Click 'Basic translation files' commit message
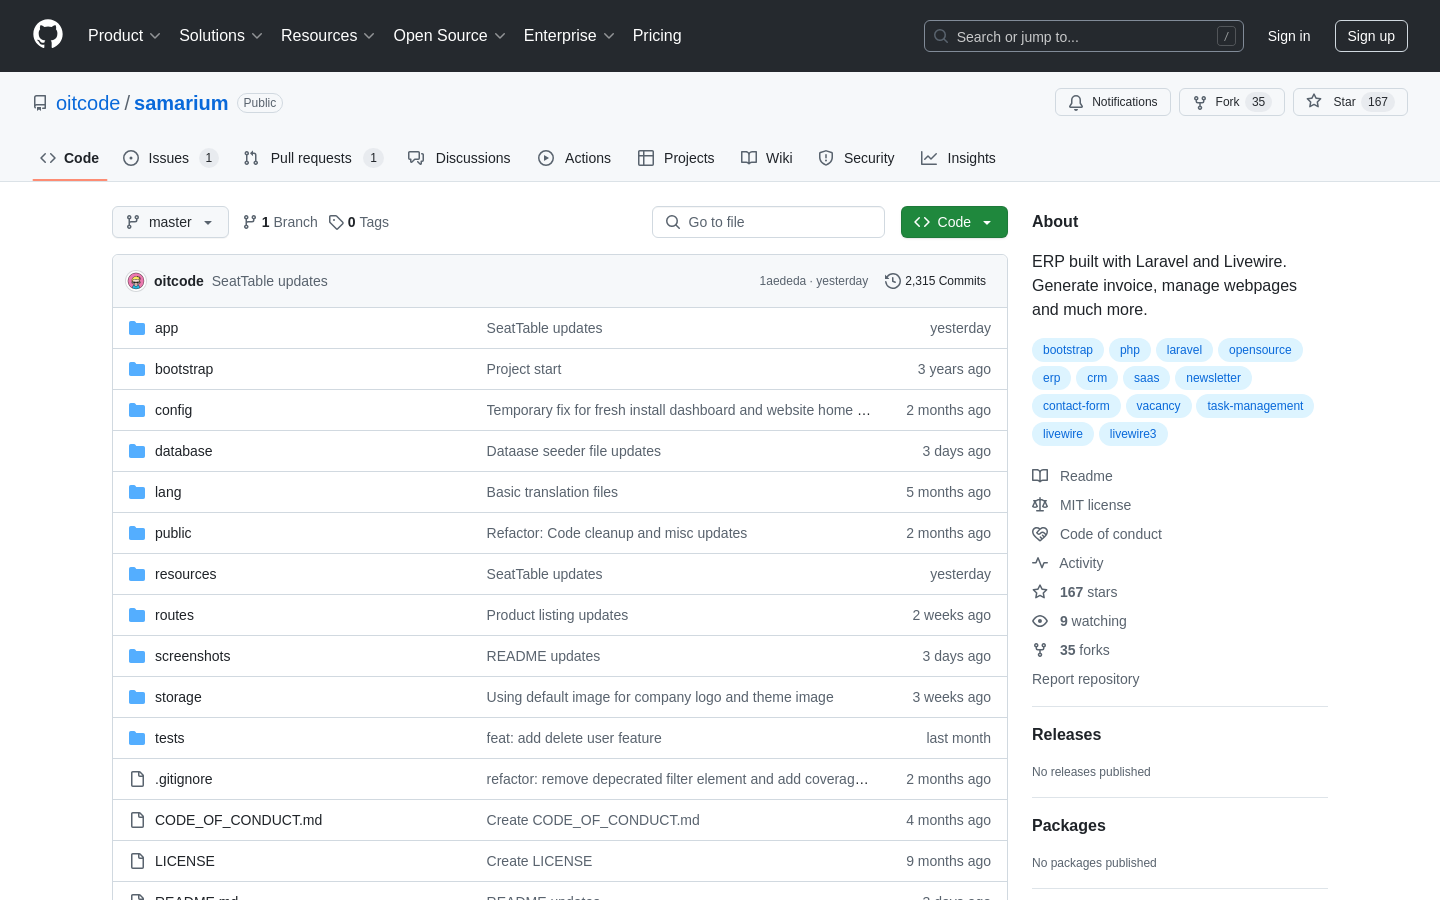 (552, 492)
